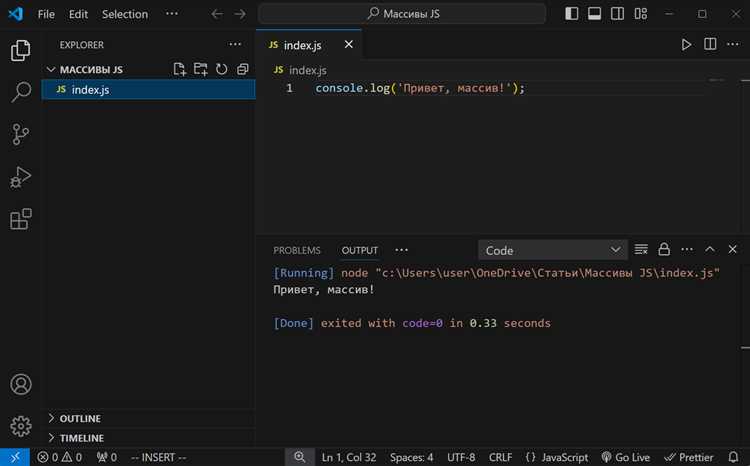Open the Extensions view

coord(21,219)
